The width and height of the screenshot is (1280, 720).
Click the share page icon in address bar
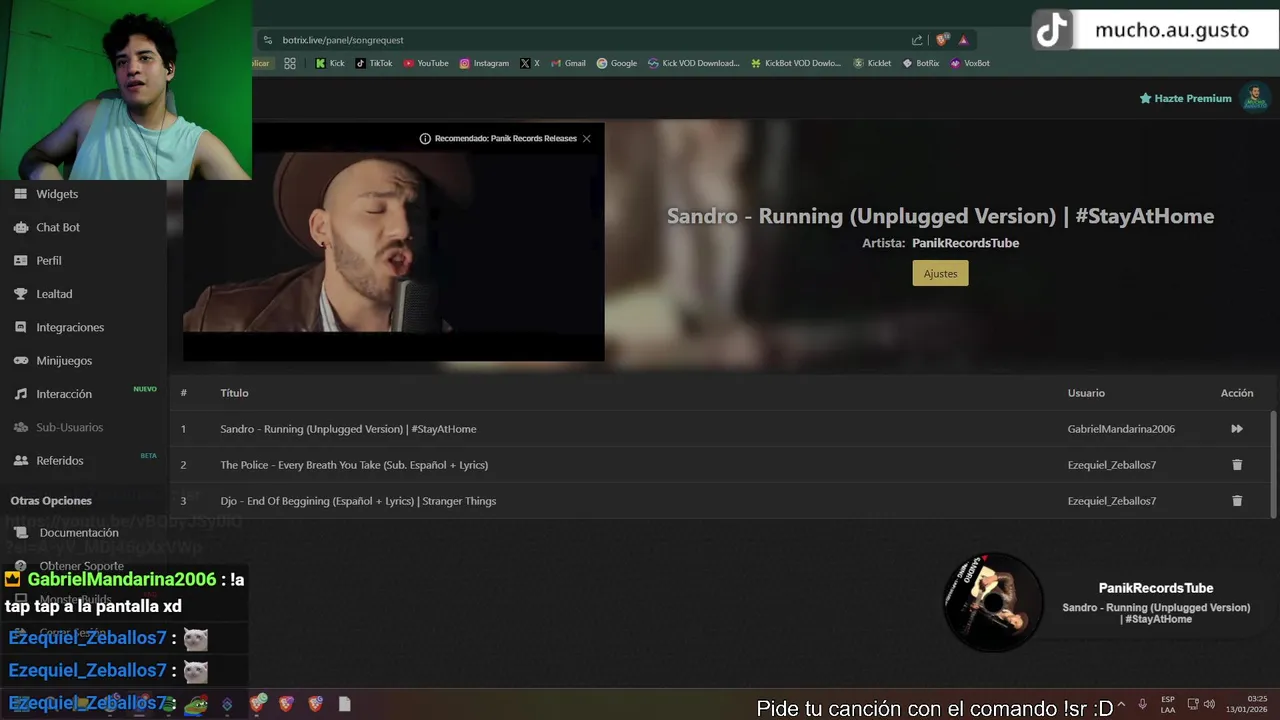tap(917, 40)
